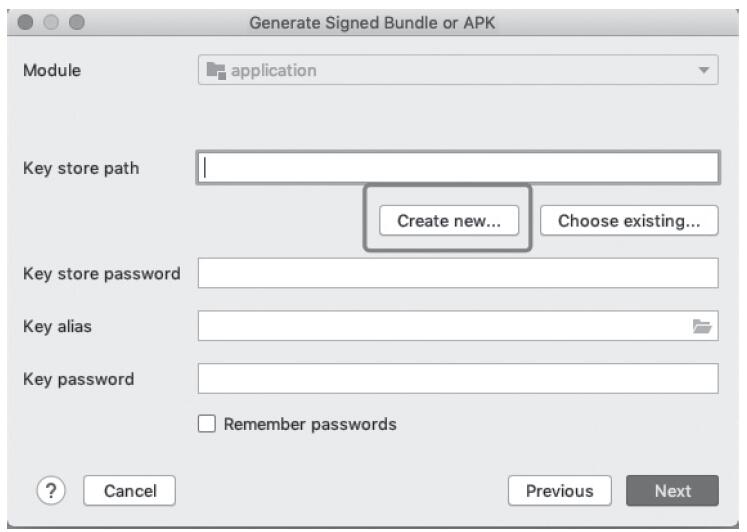Select the Key alias text field
The height and width of the screenshot is (532, 747).
point(440,326)
